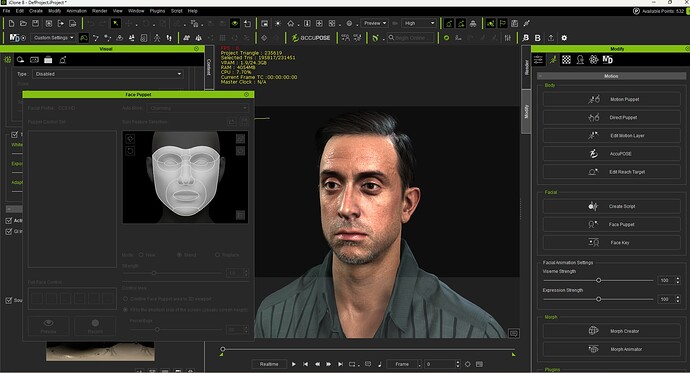Open the High quality dropdown

419,23
